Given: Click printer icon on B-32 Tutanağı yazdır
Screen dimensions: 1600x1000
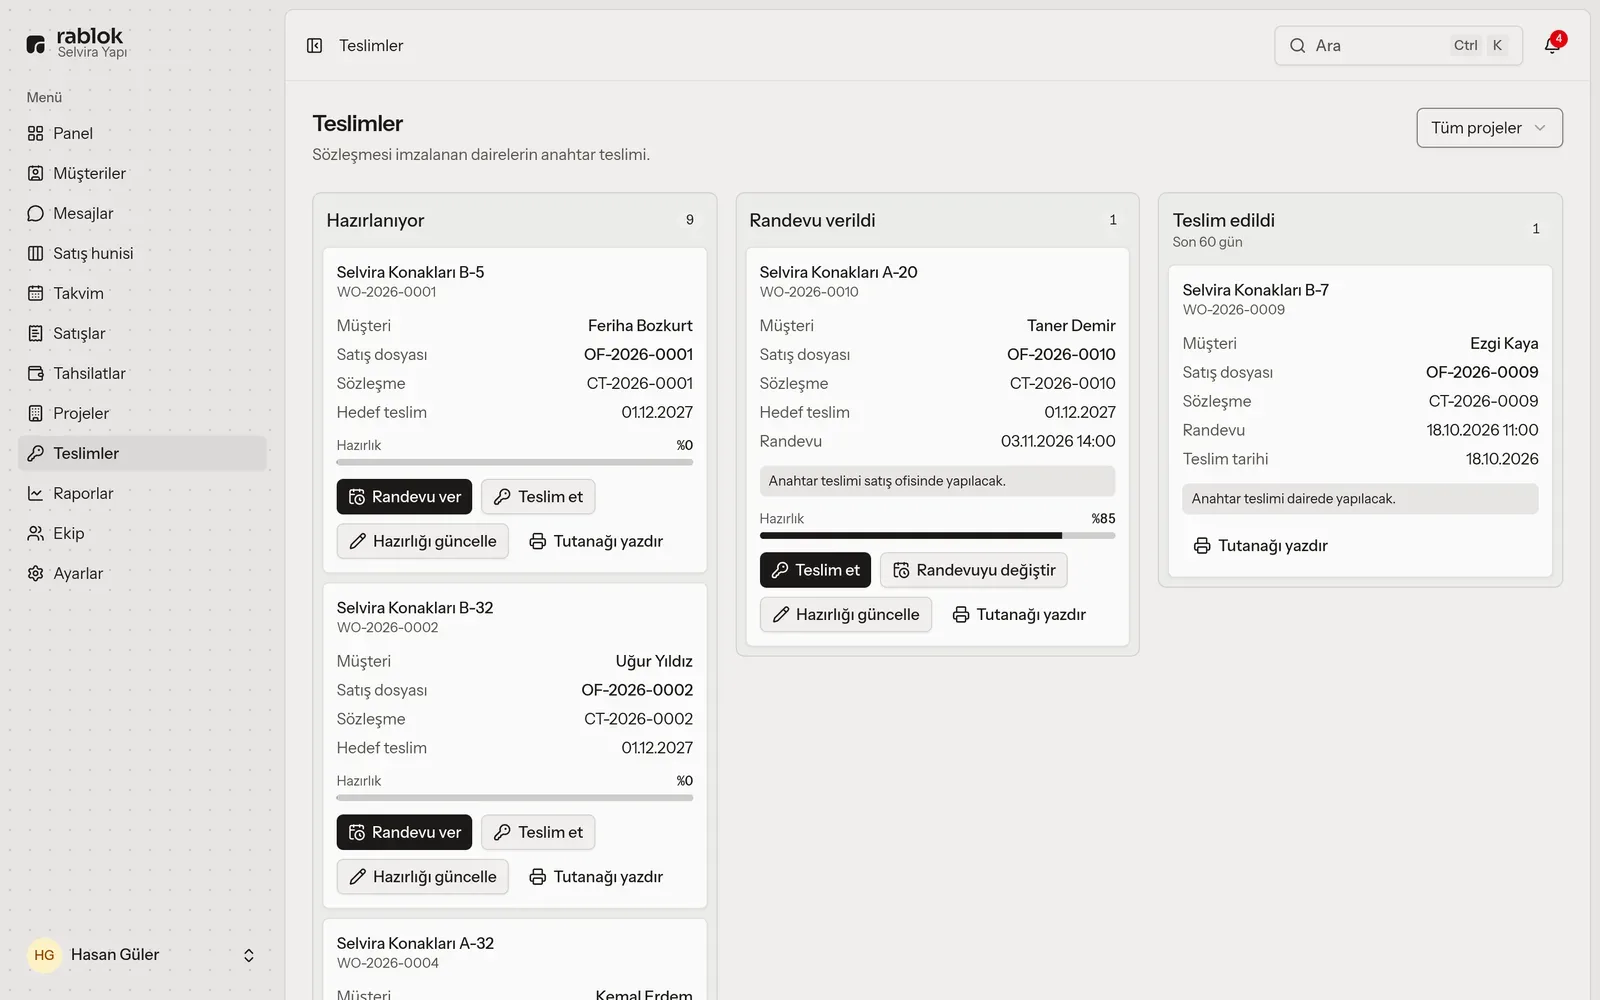Looking at the screenshot, I should click(537, 877).
